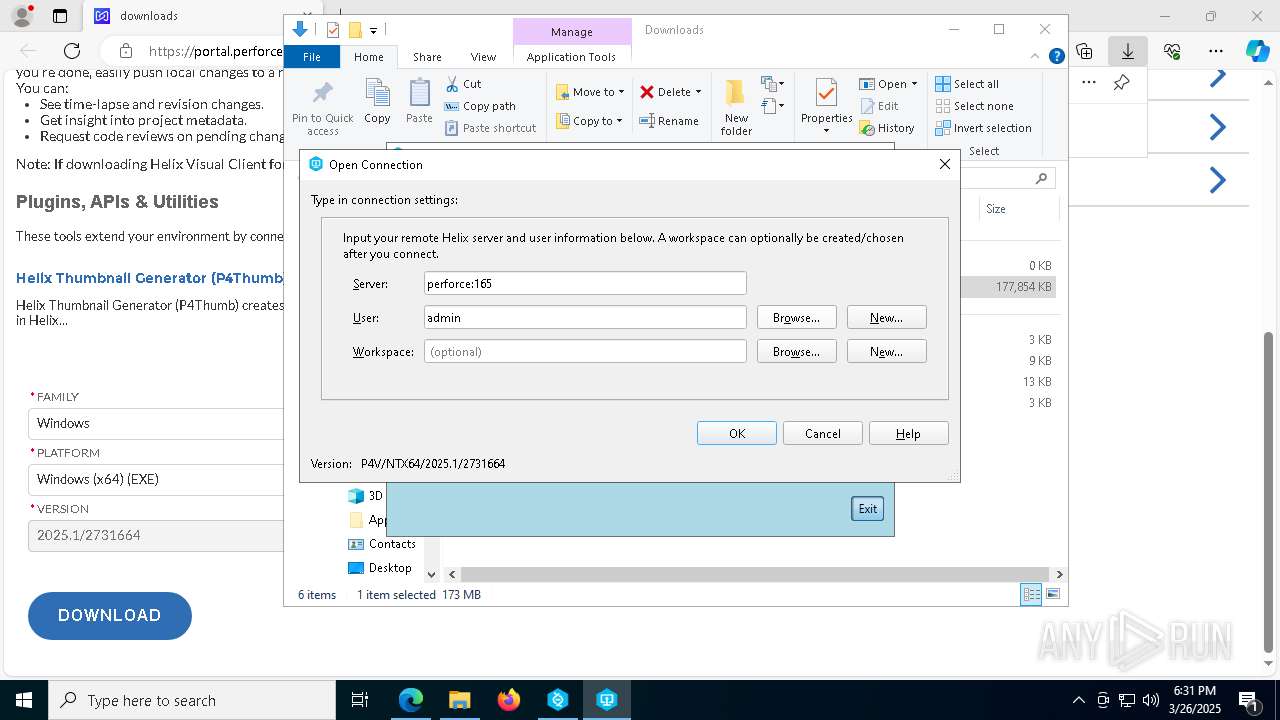Click the blue DOWNLOAD button

(x=110, y=615)
